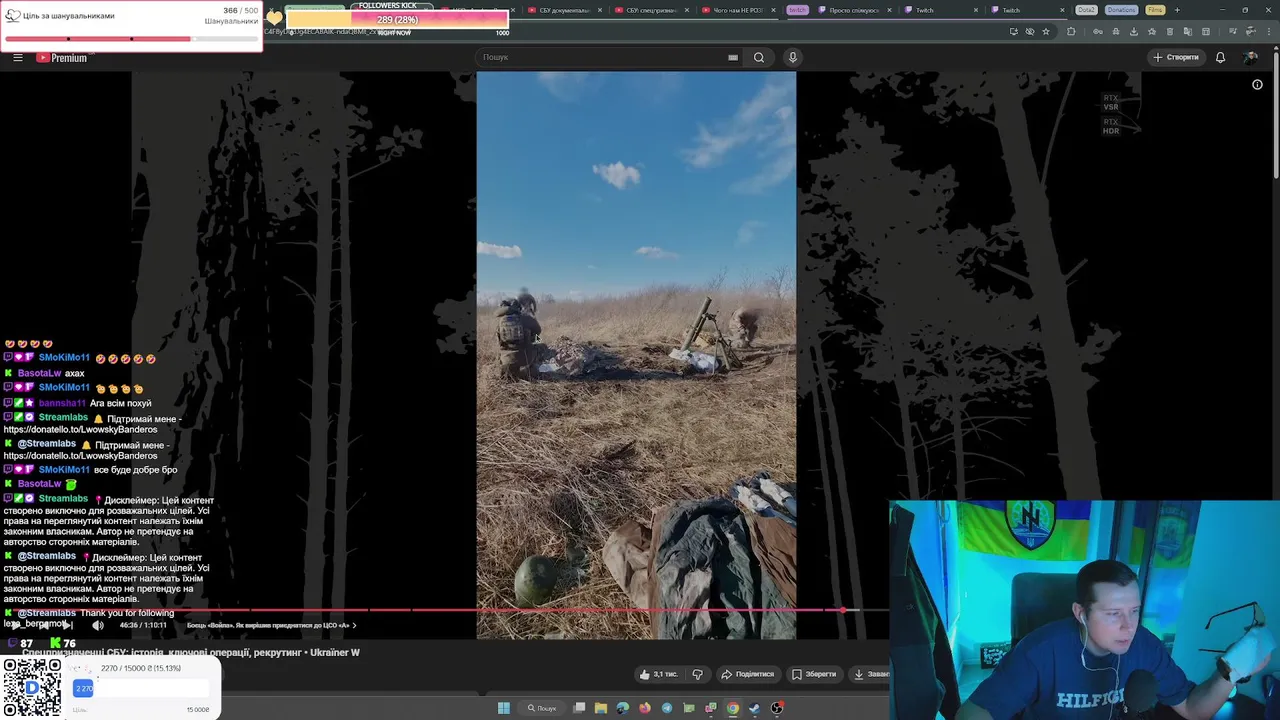Viewport: 1280px width, 720px height.
Task: Collapse the purple twitch tab group
Action: pos(797,10)
